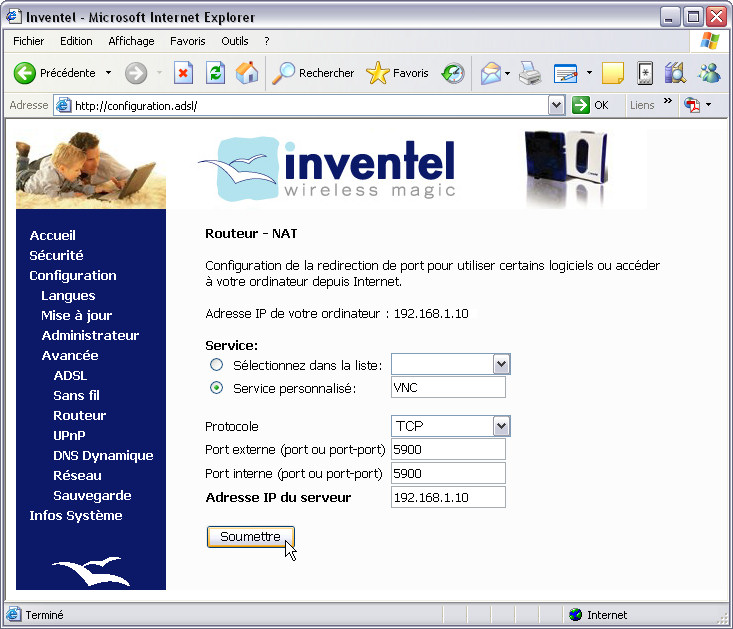Click the Windows flag logo
Screen dimensions: 733x629
point(709,41)
